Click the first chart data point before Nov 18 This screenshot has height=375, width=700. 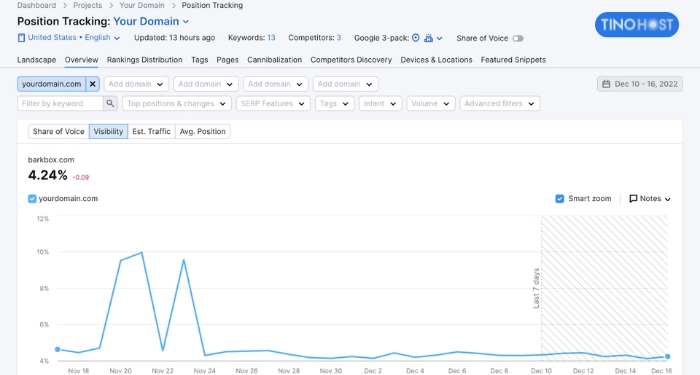point(58,349)
